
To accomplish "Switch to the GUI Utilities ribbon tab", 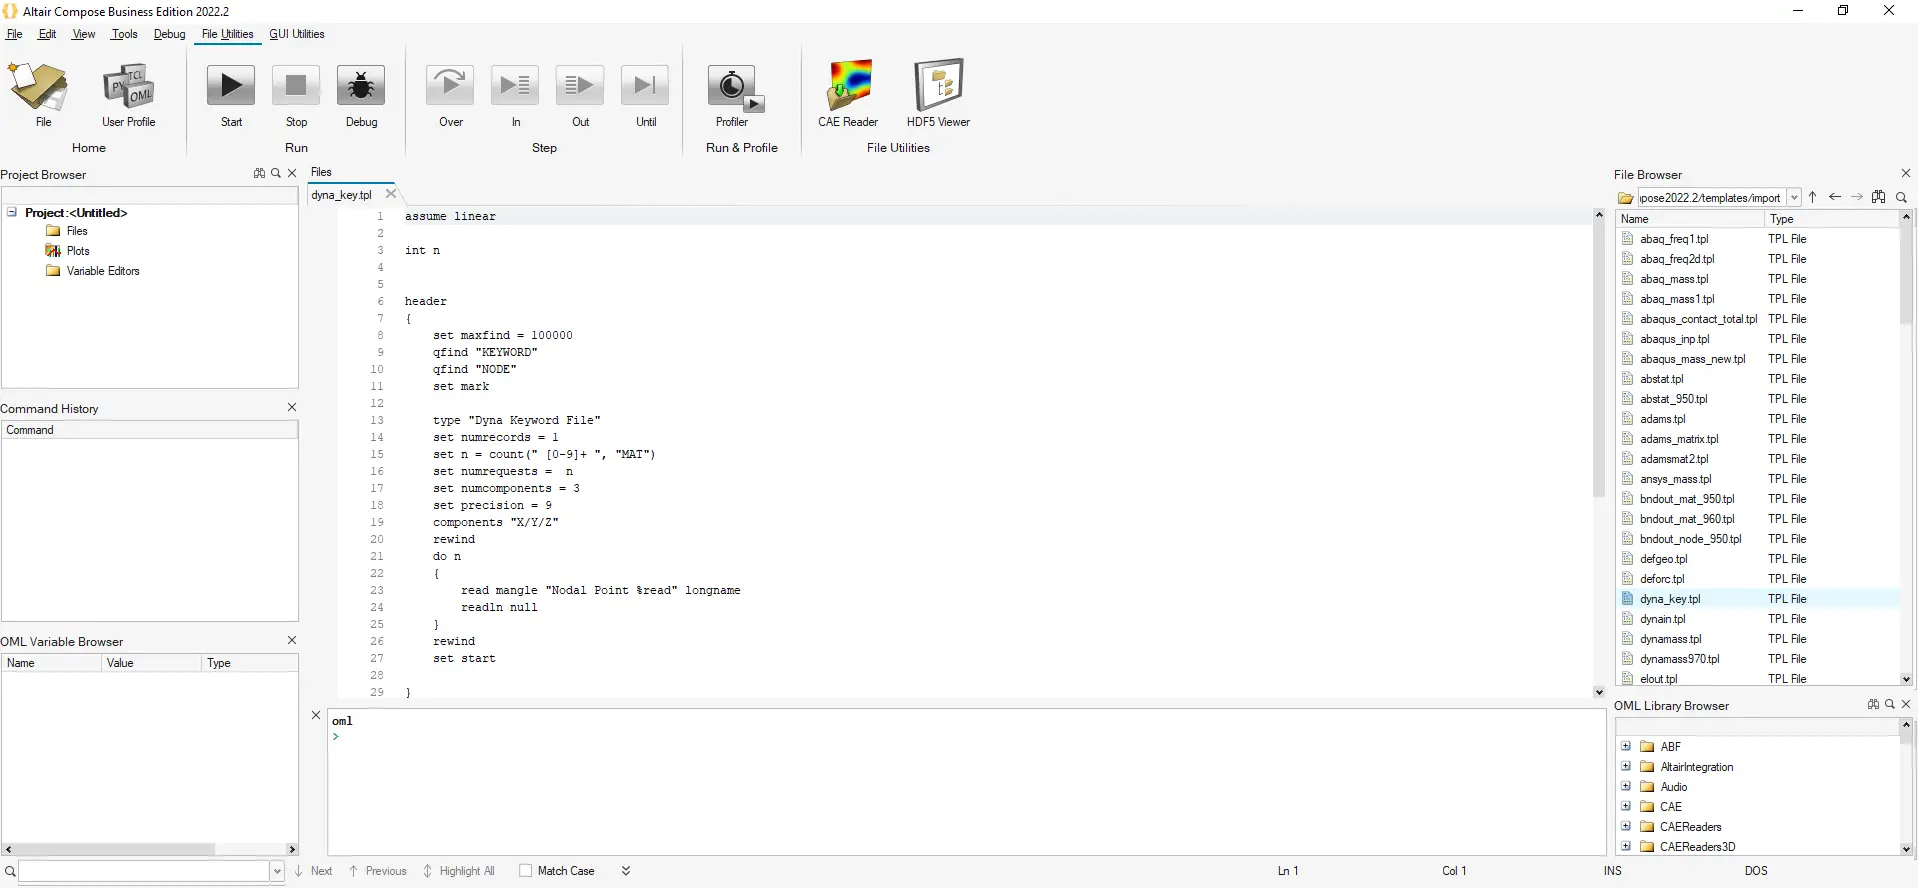I will pos(297,34).
